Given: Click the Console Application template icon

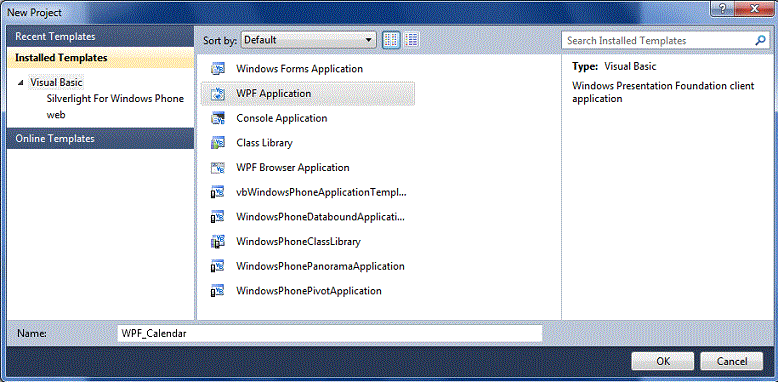Looking at the screenshot, I should click(x=218, y=119).
